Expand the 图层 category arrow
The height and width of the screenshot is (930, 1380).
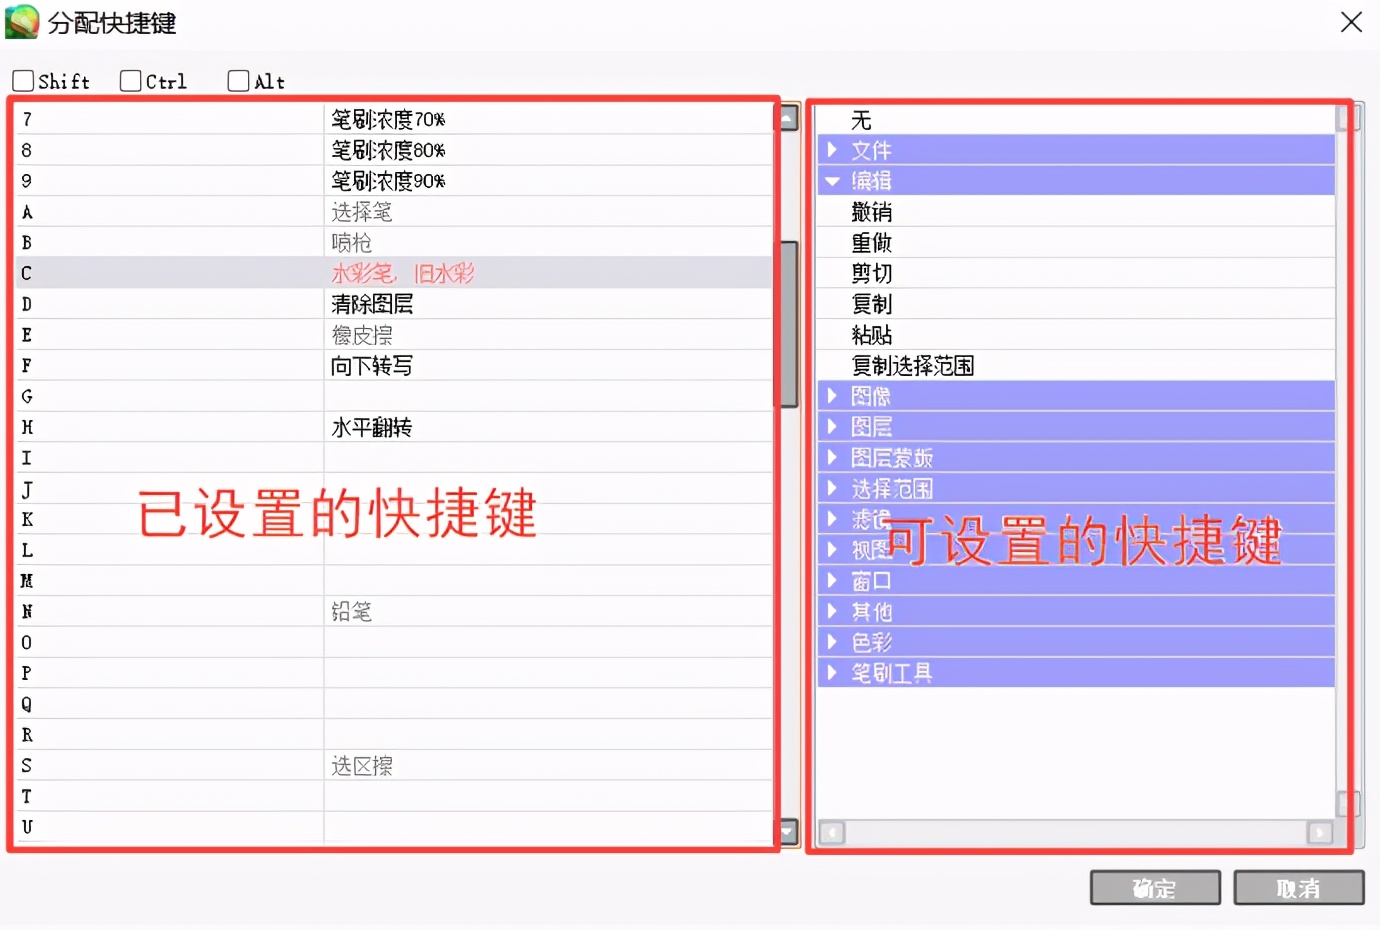[x=831, y=427]
